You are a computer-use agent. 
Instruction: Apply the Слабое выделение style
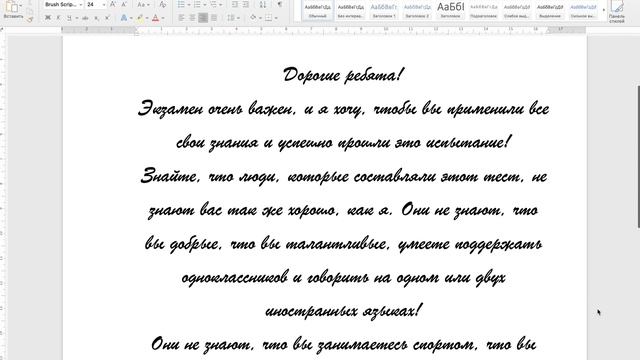point(516,11)
